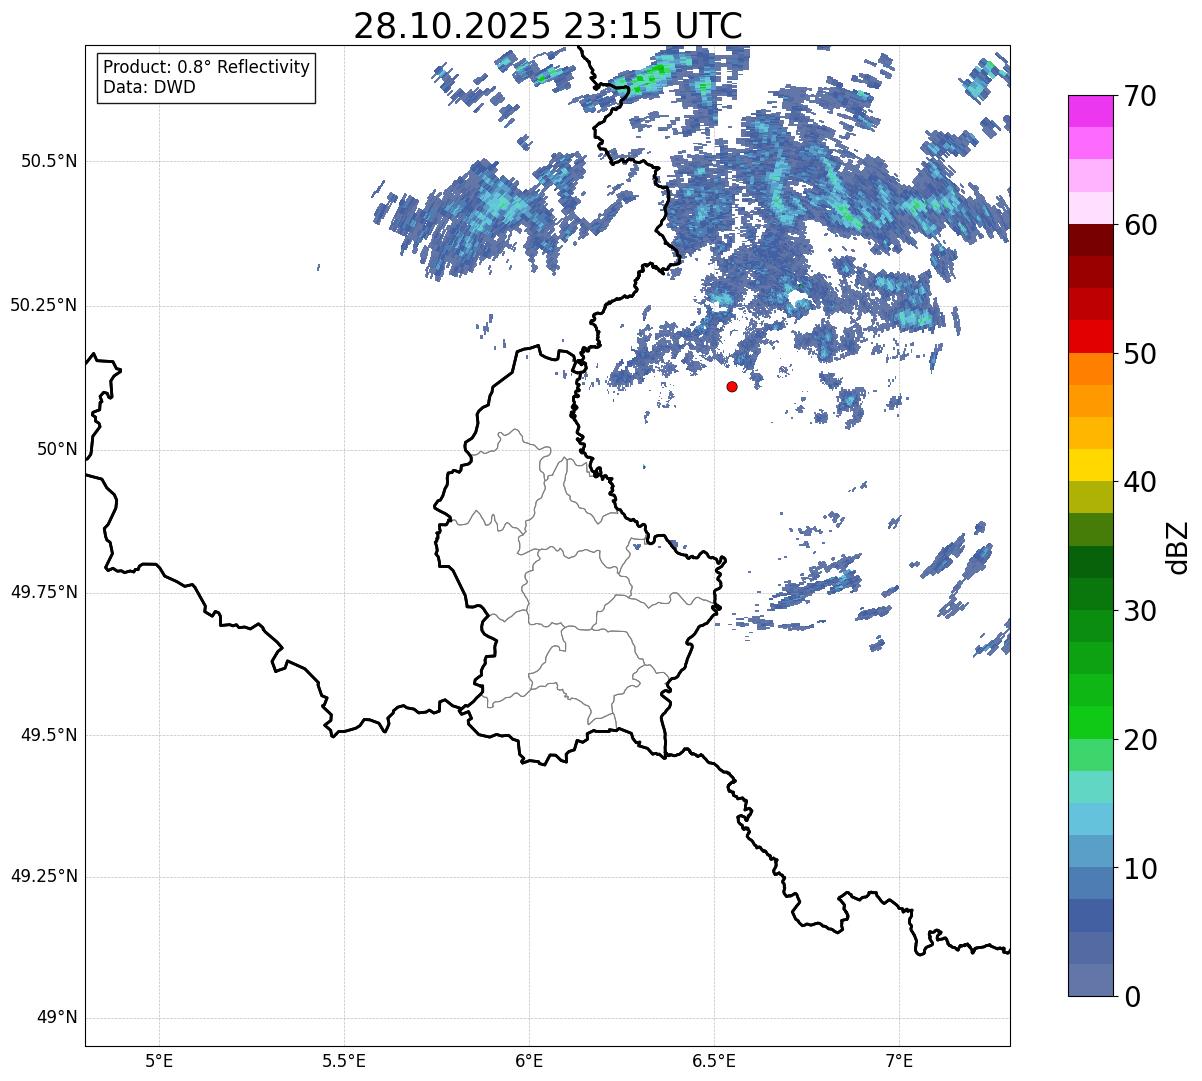
Task: Click the 5.5°E longitude label
Action: (x=344, y=1060)
